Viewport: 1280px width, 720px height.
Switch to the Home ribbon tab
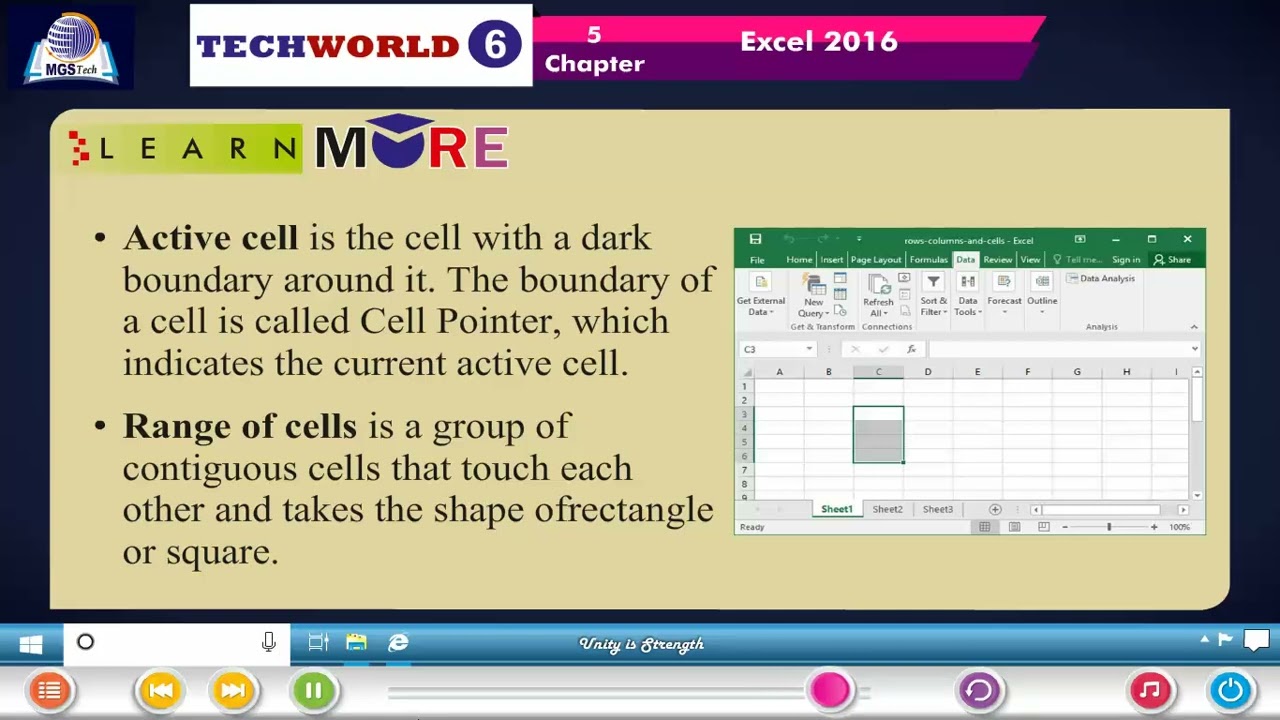pyautogui.click(x=799, y=260)
